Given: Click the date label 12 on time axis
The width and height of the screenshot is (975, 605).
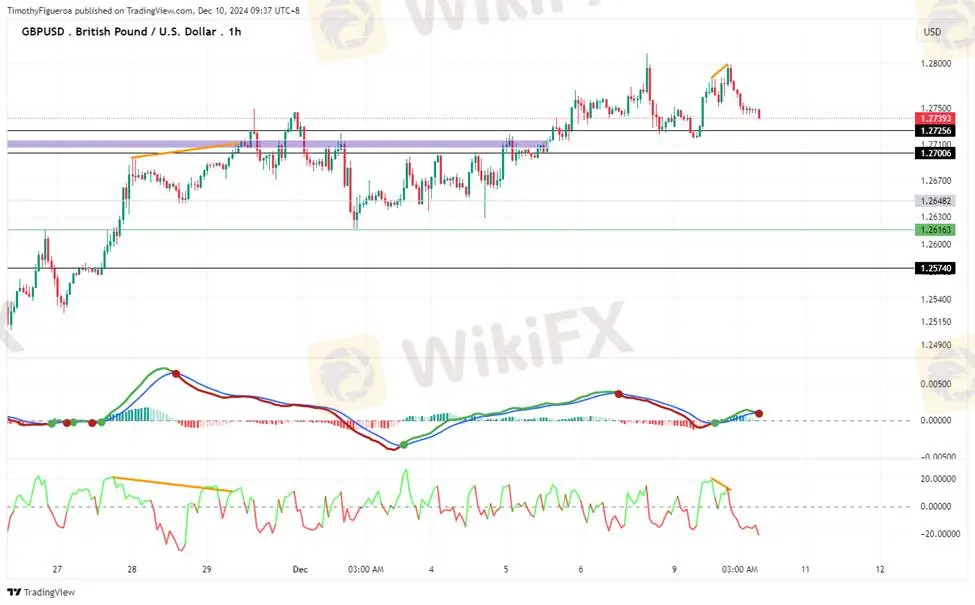Looking at the screenshot, I should [880, 569].
